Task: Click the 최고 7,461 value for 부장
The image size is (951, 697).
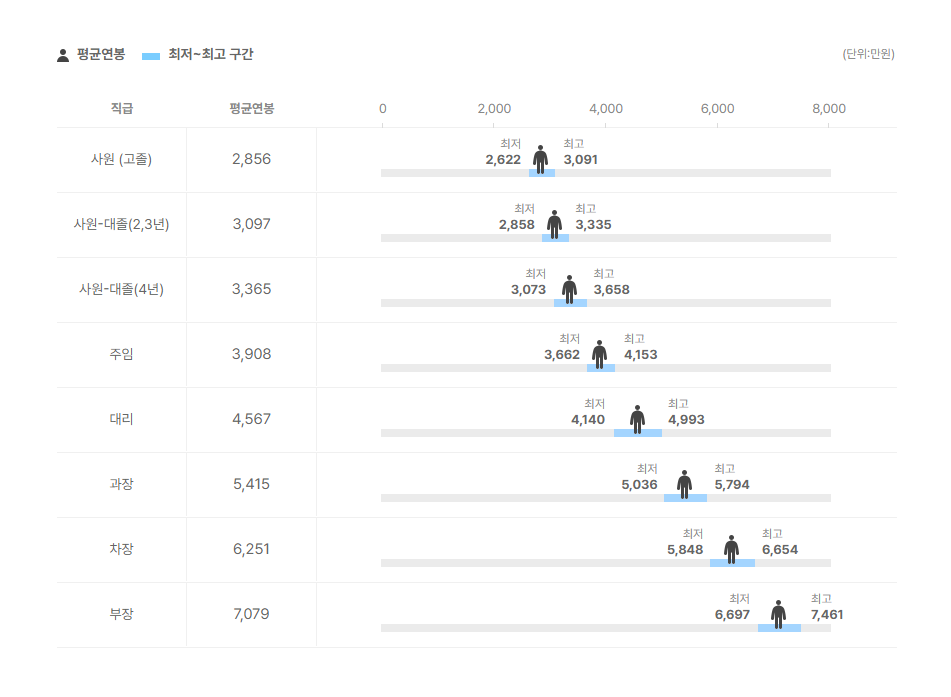Action: 826,615
